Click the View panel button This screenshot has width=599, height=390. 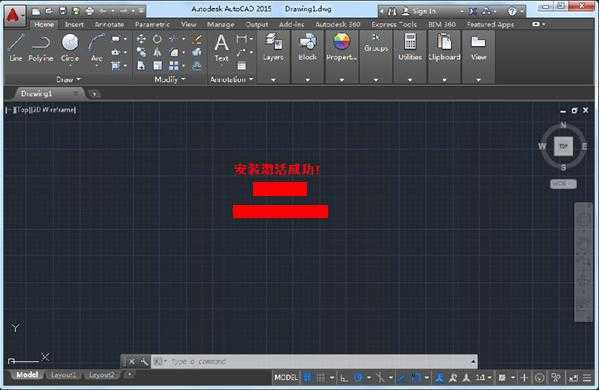[x=478, y=48]
